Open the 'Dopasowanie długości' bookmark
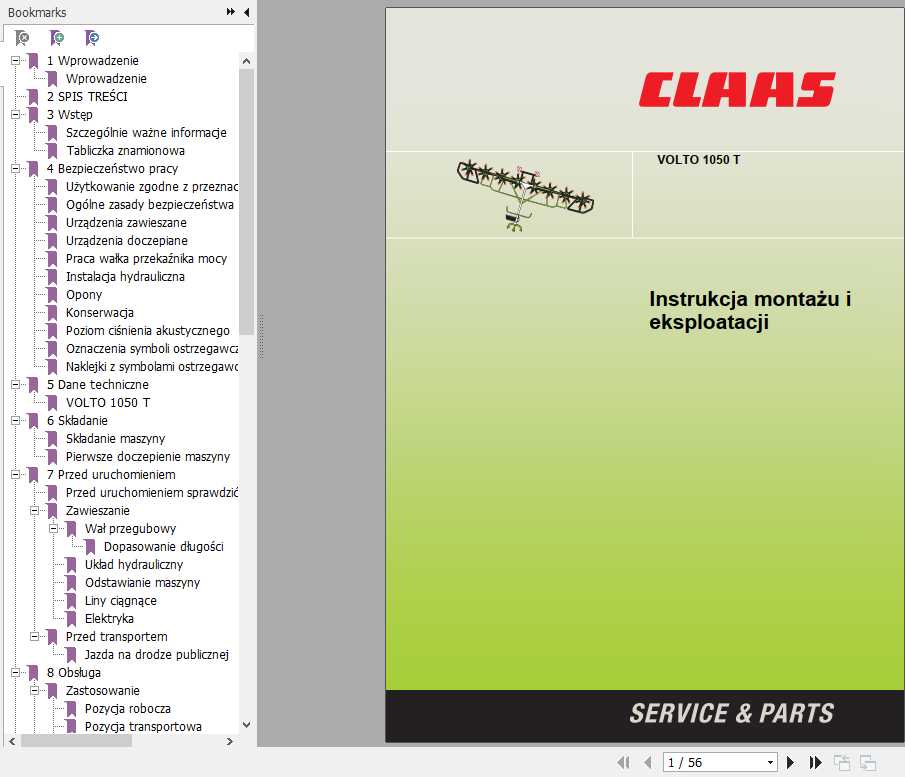This screenshot has width=905, height=777. [163, 546]
